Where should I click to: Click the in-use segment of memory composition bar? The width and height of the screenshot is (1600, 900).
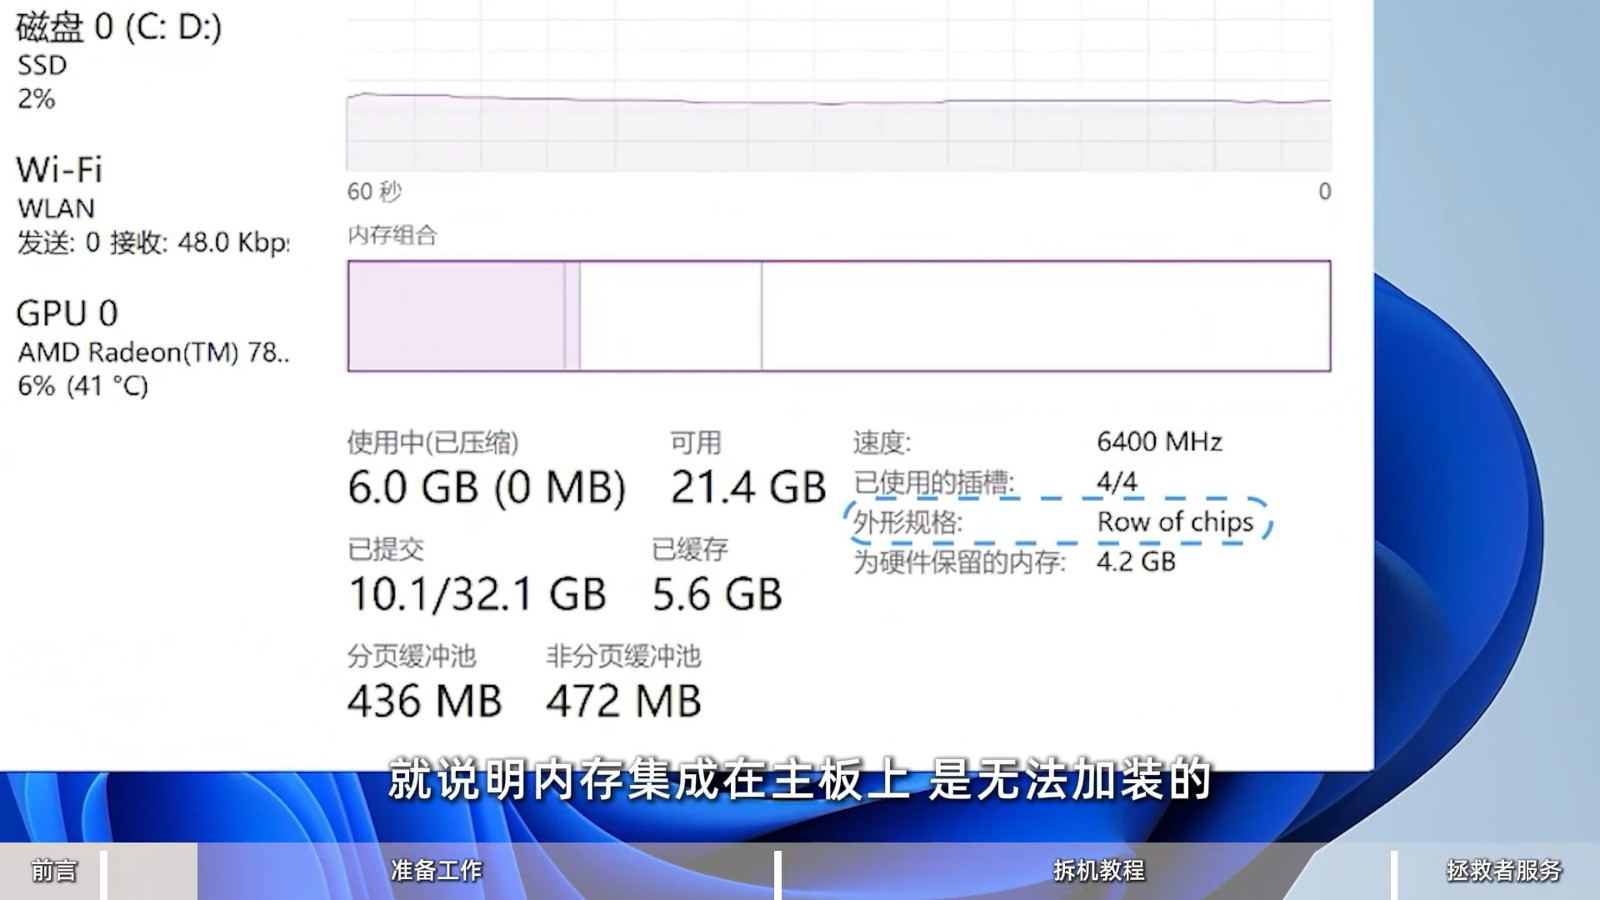coord(456,316)
